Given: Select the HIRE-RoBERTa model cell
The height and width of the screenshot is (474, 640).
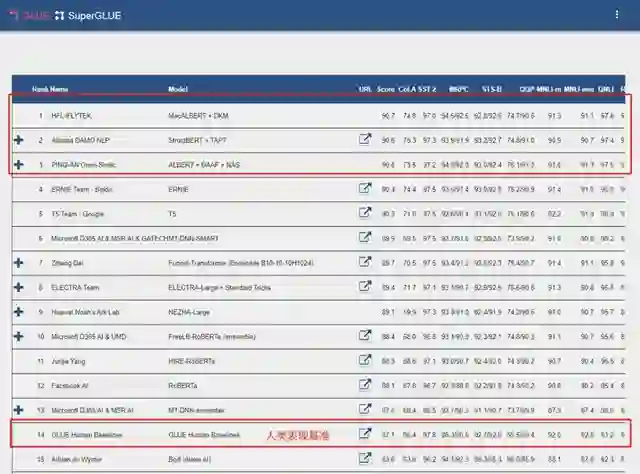Looking at the screenshot, I should coord(191,361).
